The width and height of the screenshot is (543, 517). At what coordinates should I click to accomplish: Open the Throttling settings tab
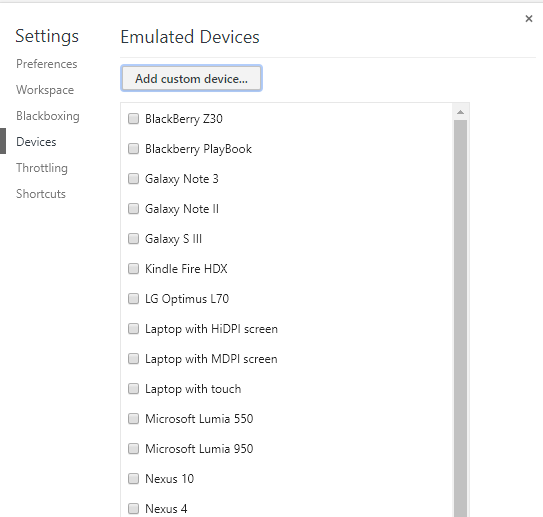pyautogui.click(x=42, y=168)
